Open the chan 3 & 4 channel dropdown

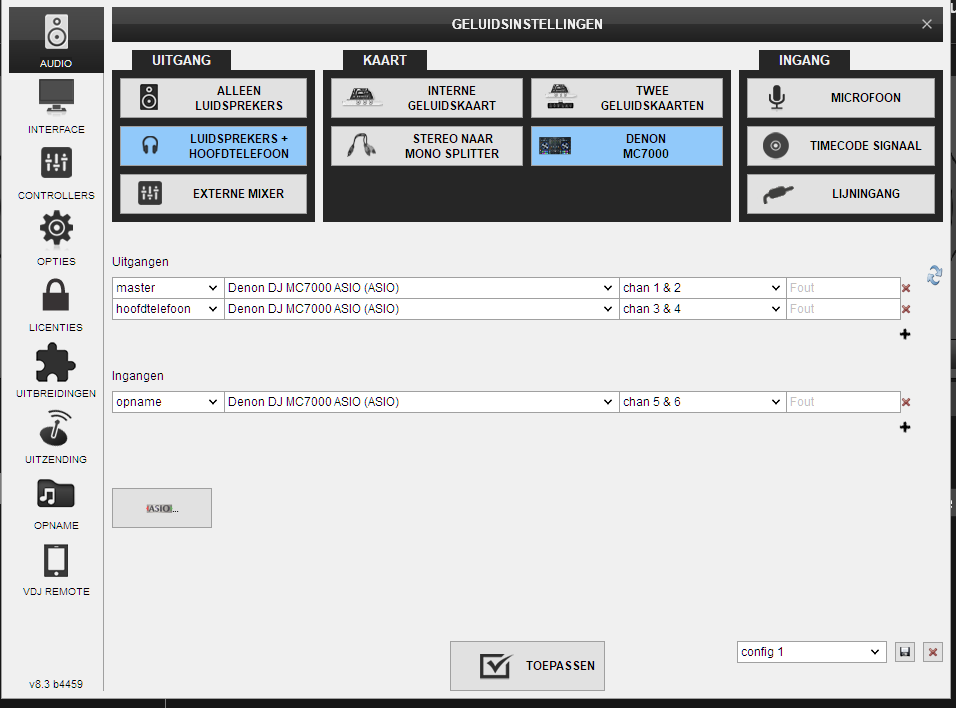tap(702, 309)
